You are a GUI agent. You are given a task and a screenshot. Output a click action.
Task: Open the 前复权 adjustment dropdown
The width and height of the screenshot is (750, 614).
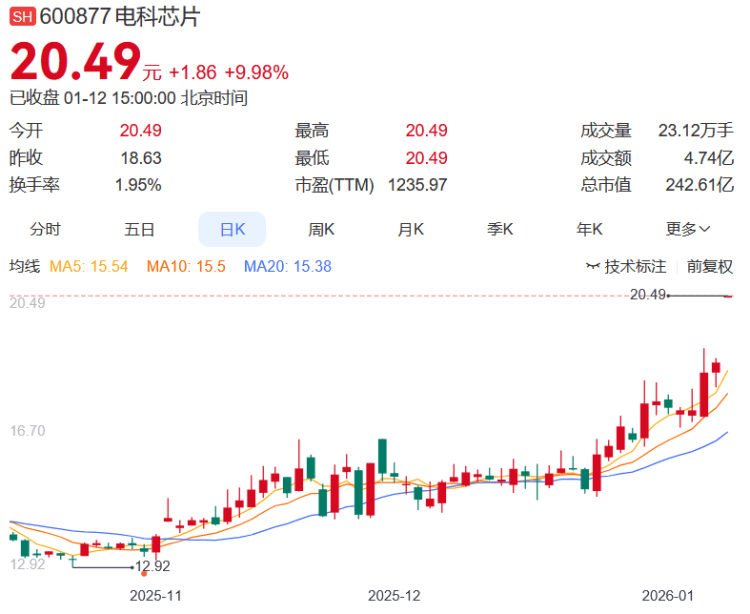tap(709, 267)
